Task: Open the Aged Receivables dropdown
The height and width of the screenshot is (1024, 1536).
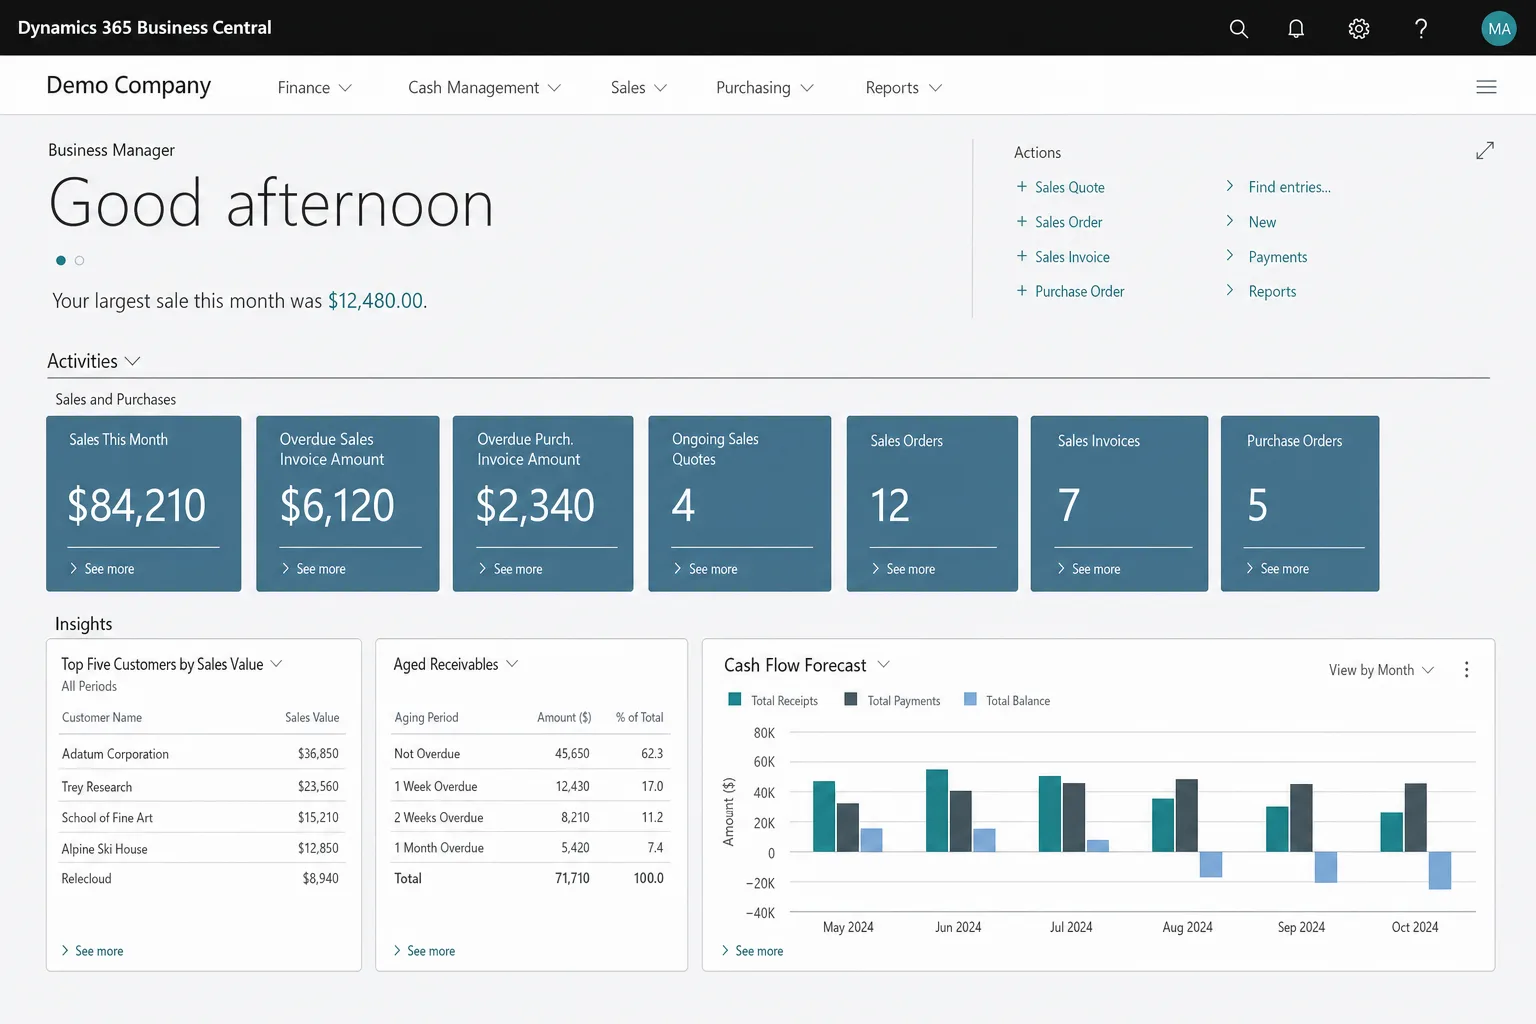Action: 512,663
